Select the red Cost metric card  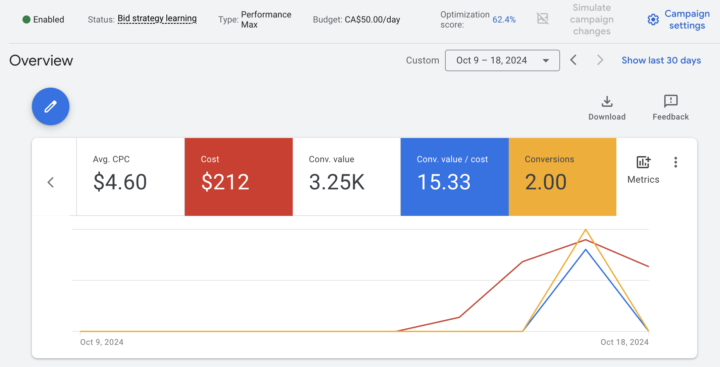click(239, 177)
